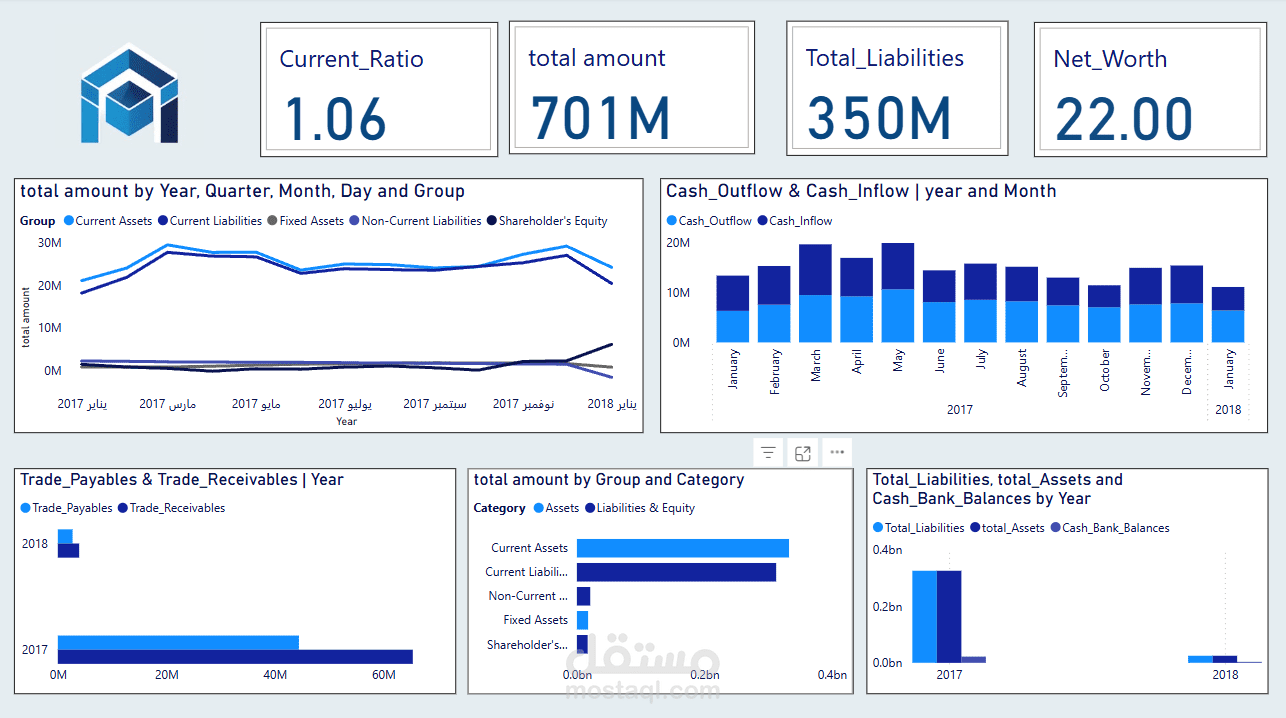The height and width of the screenshot is (718, 1286).
Task: Select the Net_Worth 22.00 card
Action: pyautogui.click(x=1150, y=90)
